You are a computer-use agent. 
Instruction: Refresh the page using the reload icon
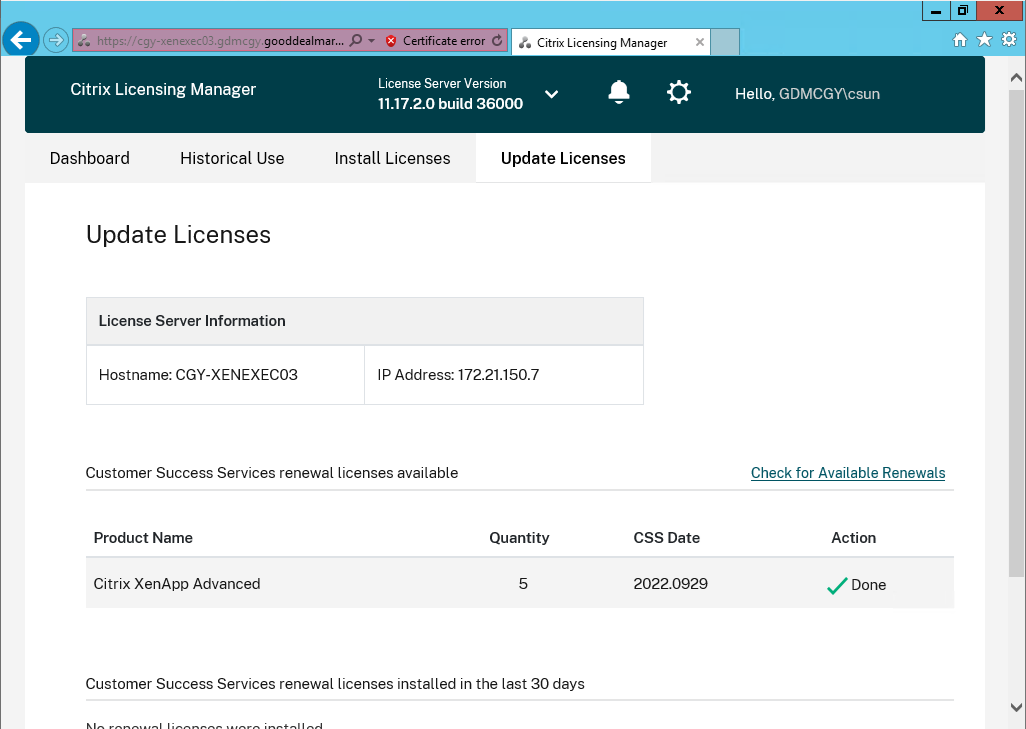click(x=498, y=41)
